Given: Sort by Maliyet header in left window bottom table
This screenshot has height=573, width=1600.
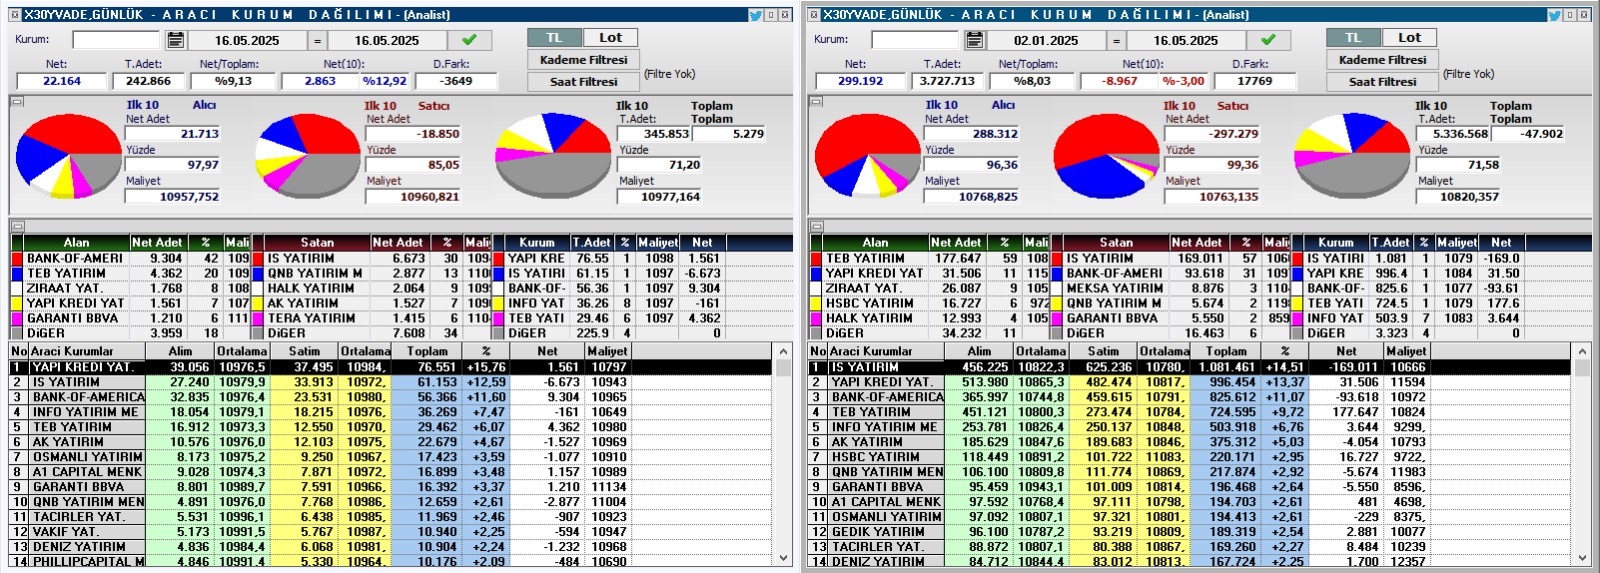Looking at the screenshot, I should tap(607, 351).
